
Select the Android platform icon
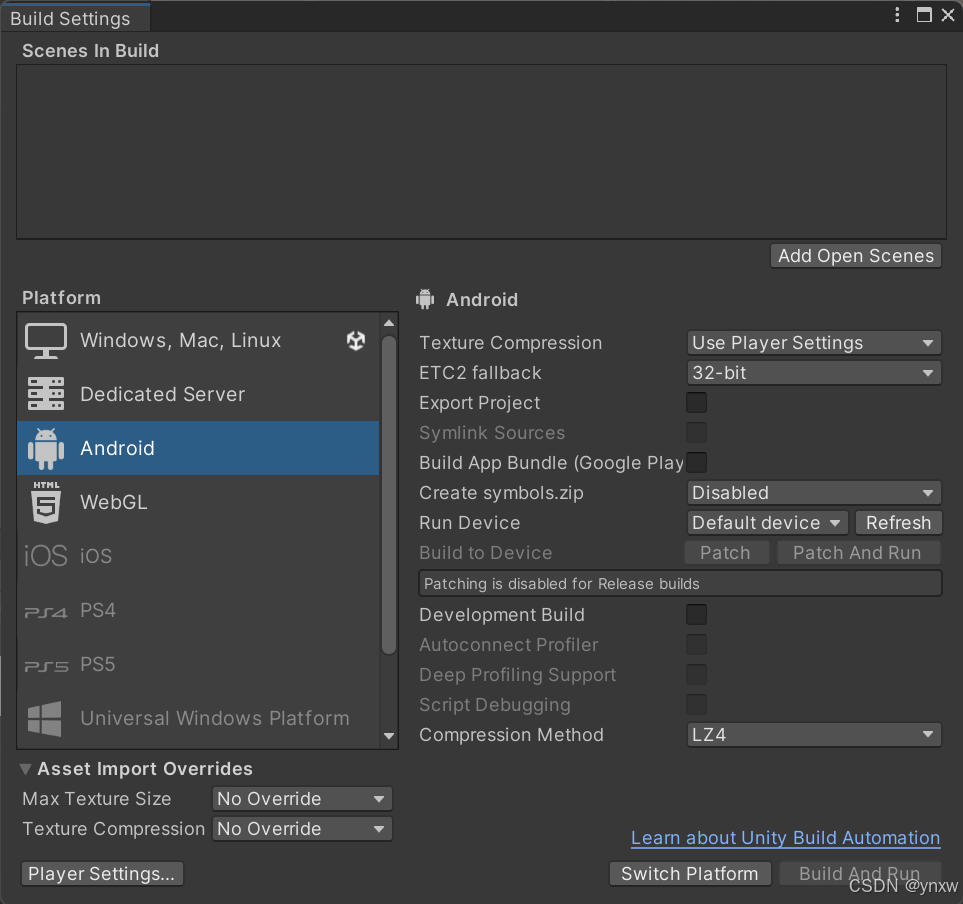tap(45, 448)
